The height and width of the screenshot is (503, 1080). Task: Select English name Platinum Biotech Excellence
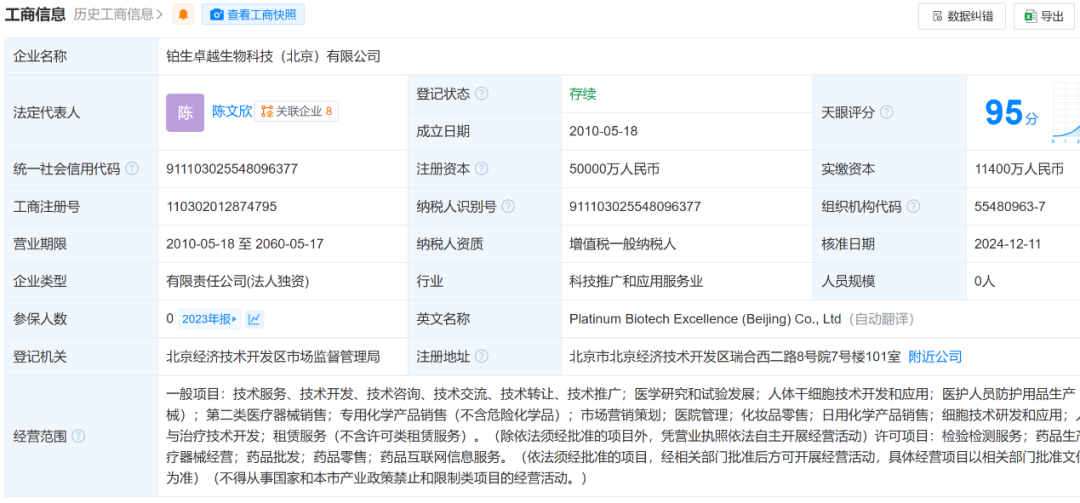706,319
